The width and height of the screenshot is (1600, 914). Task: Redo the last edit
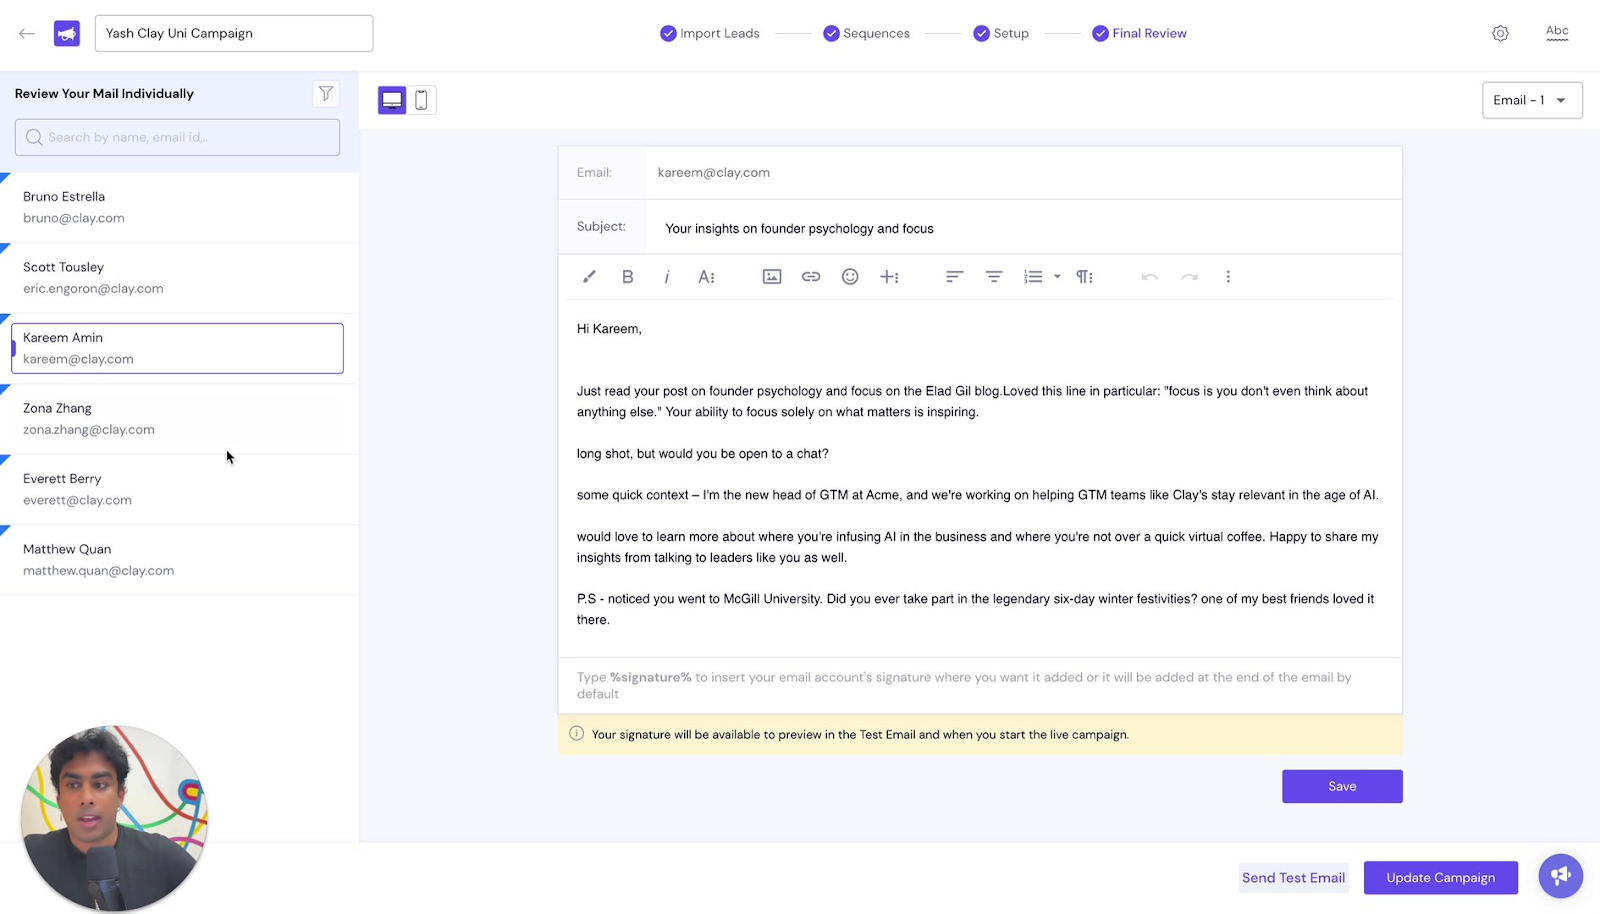click(x=1189, y=277)
